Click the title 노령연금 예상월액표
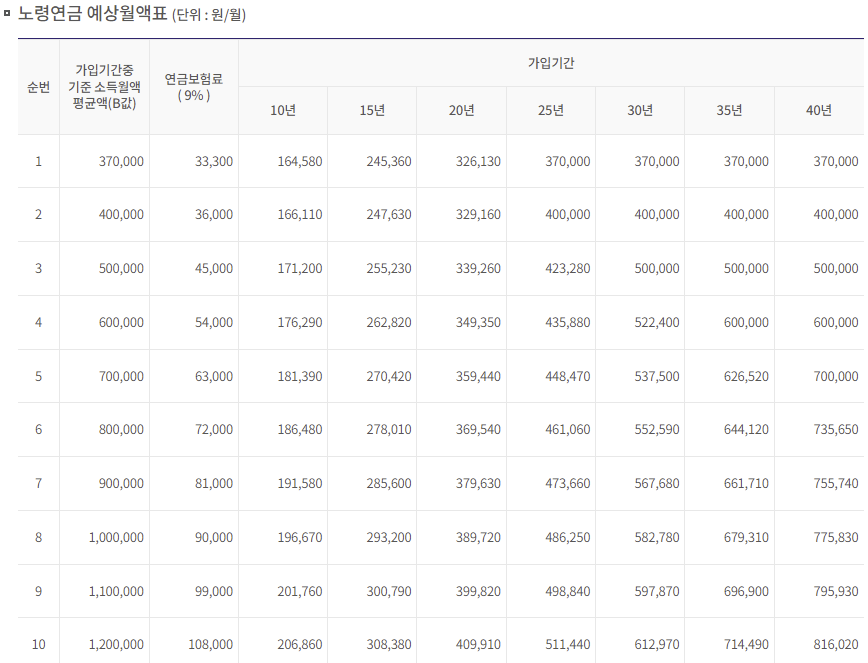868x663 pixels. pyautogui.click(x=92, y=13)
